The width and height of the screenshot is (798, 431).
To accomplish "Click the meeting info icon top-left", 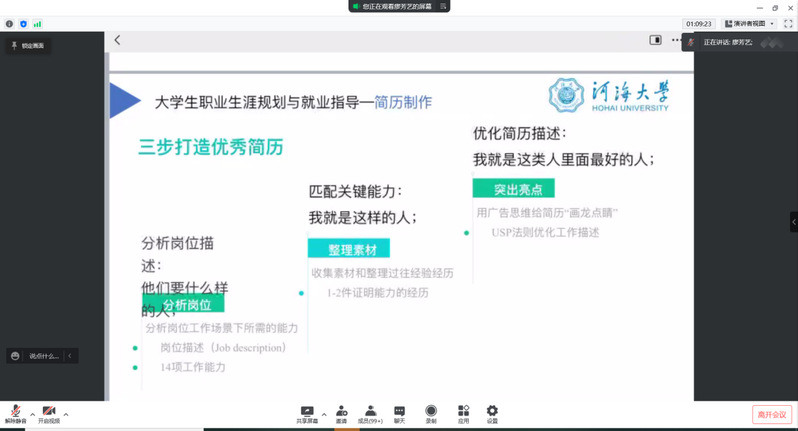I will tap(9, 23).
